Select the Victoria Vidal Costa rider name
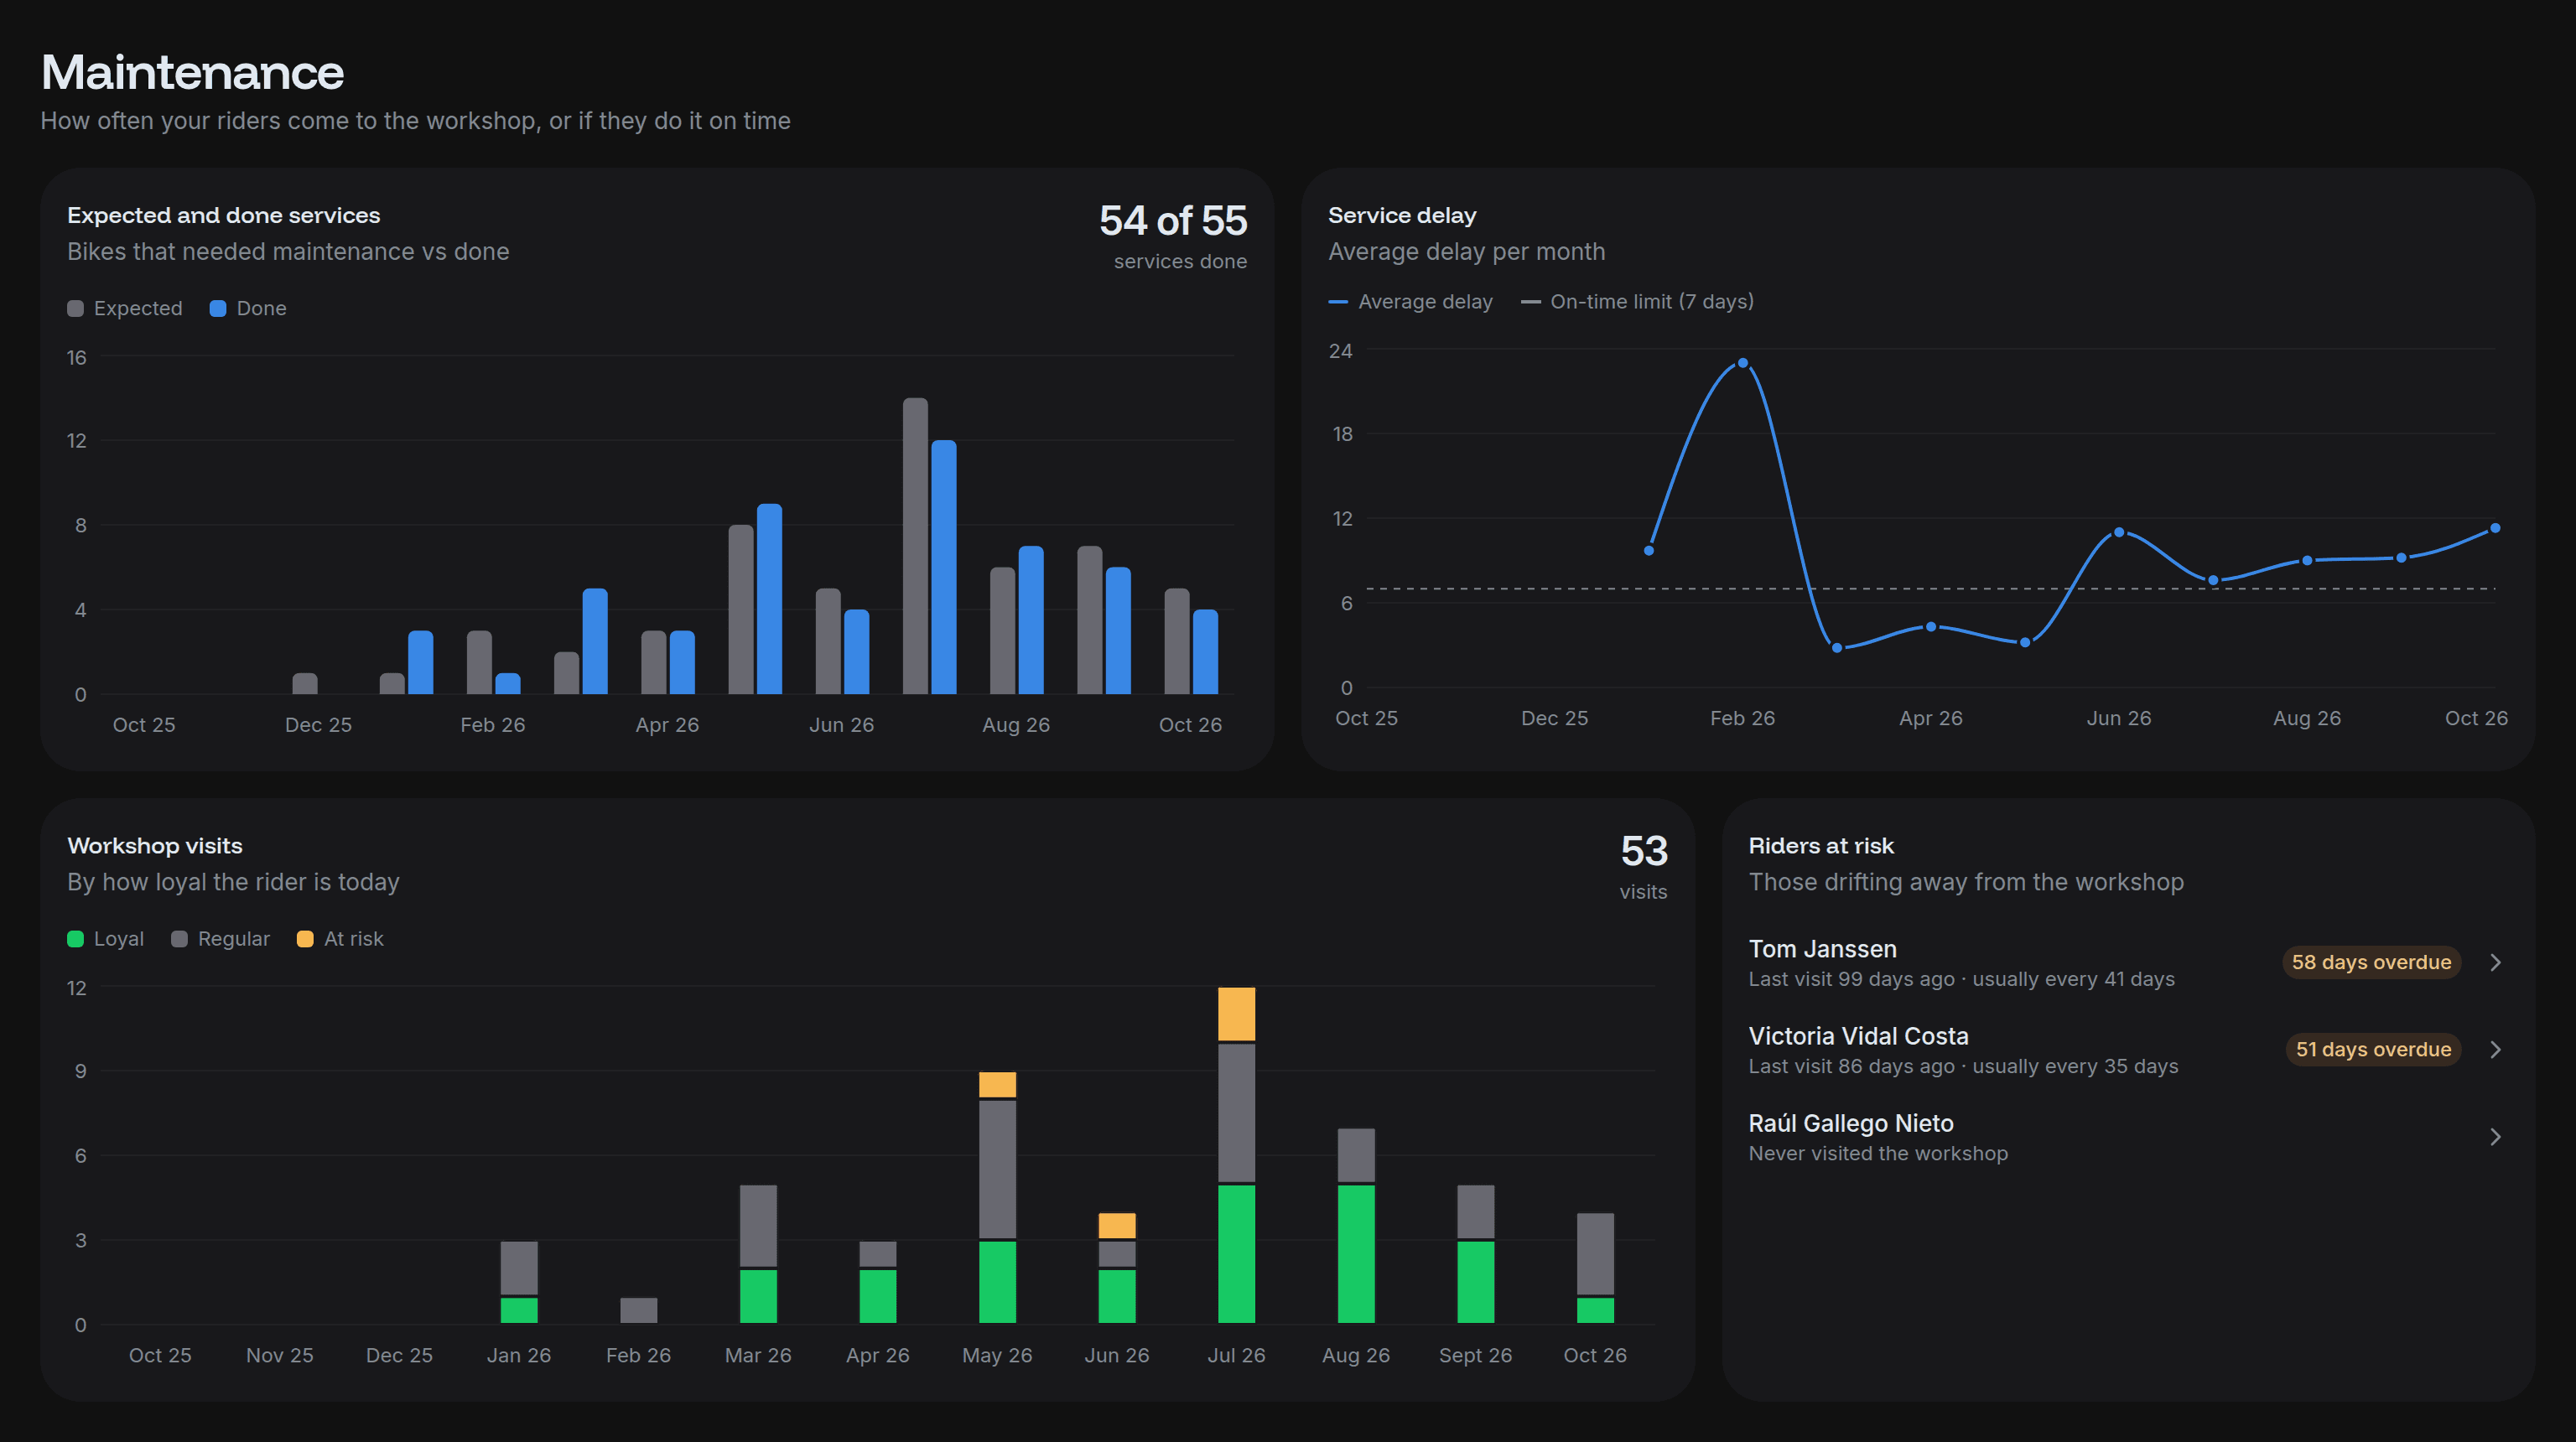Viewport: 2576px width, 1442px height. tap(1858, 1035)
